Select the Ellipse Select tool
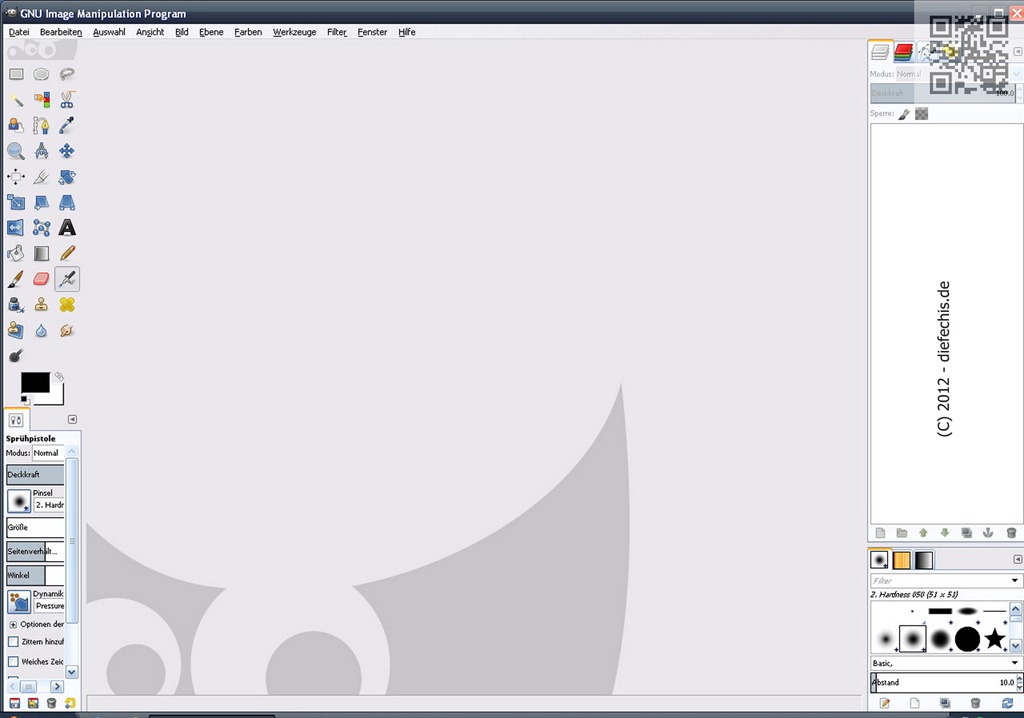Viewport: 1024px width, 718px height. coord(41,74)
